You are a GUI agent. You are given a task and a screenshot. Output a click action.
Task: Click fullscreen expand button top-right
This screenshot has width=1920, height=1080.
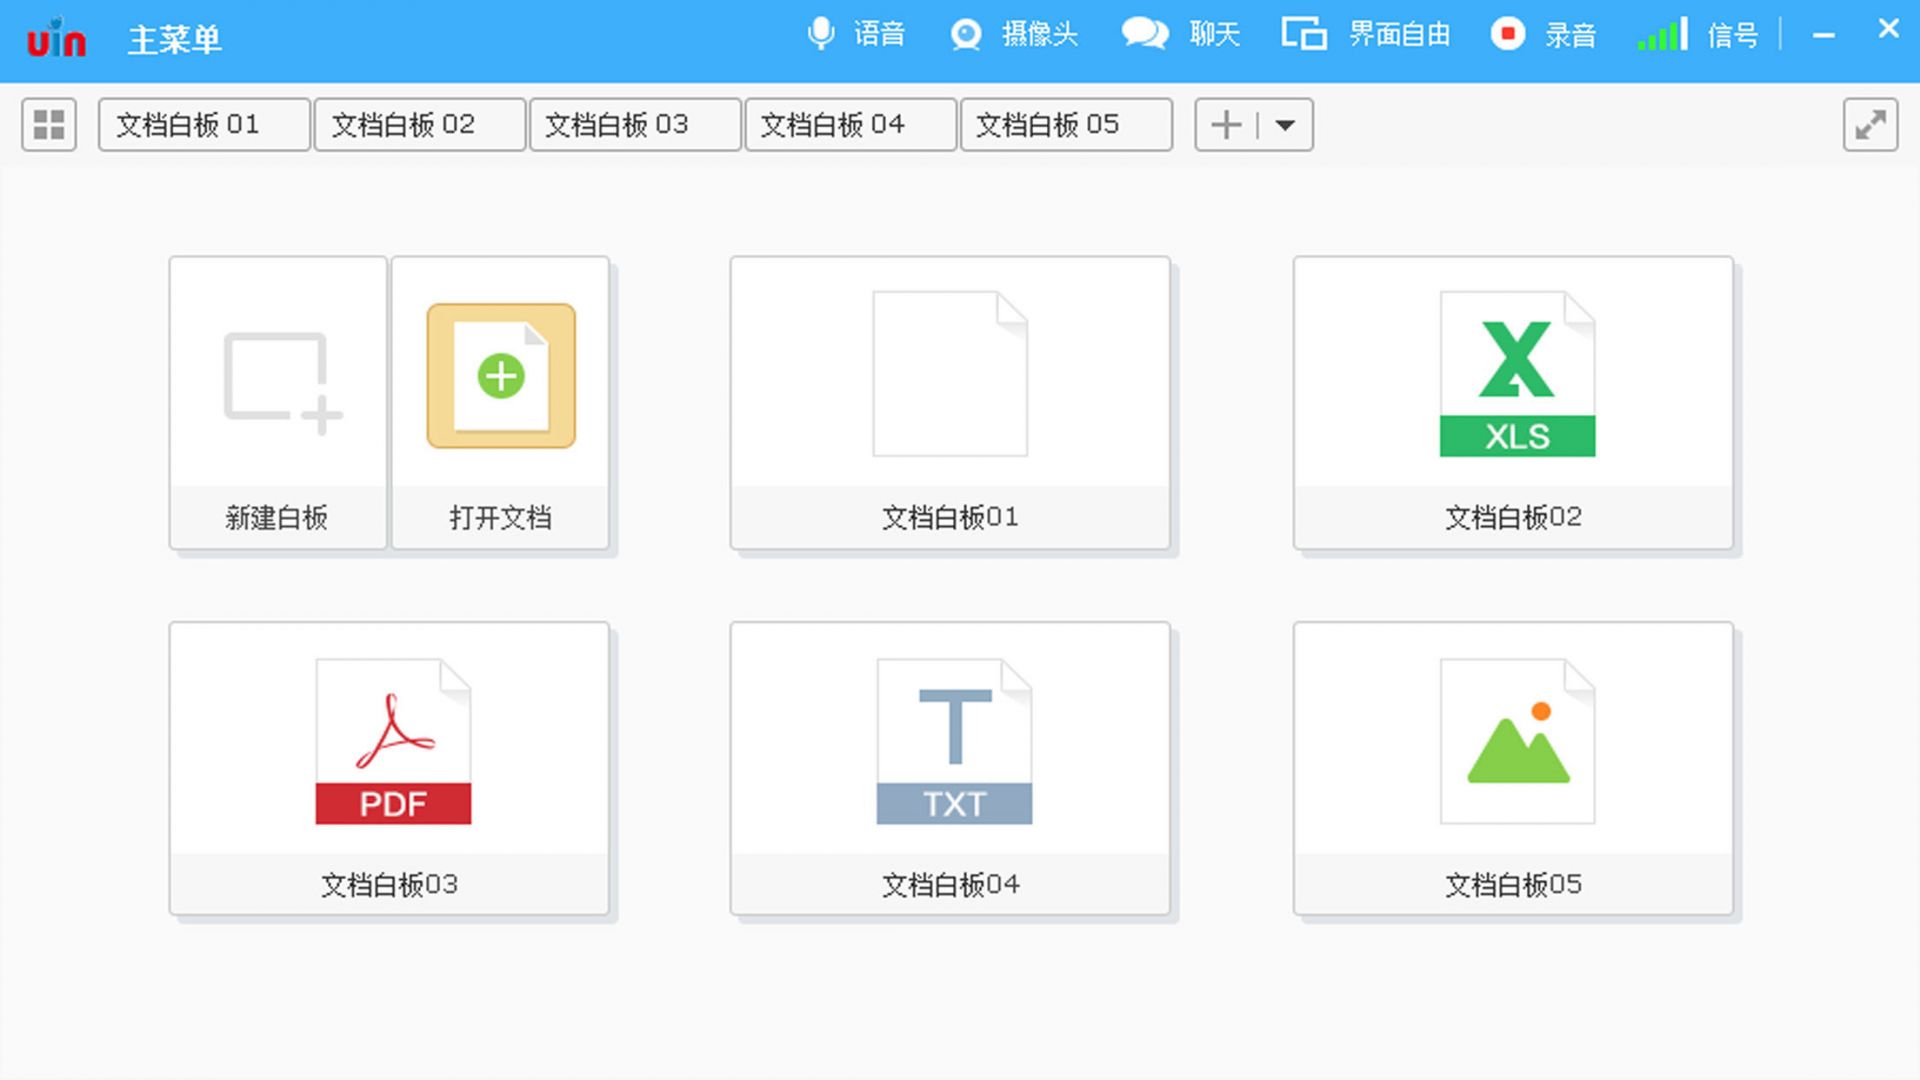click(1870, 125)
